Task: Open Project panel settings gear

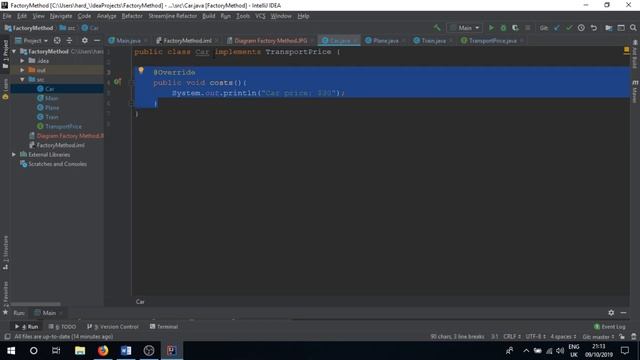Action: tap(84, 40)
